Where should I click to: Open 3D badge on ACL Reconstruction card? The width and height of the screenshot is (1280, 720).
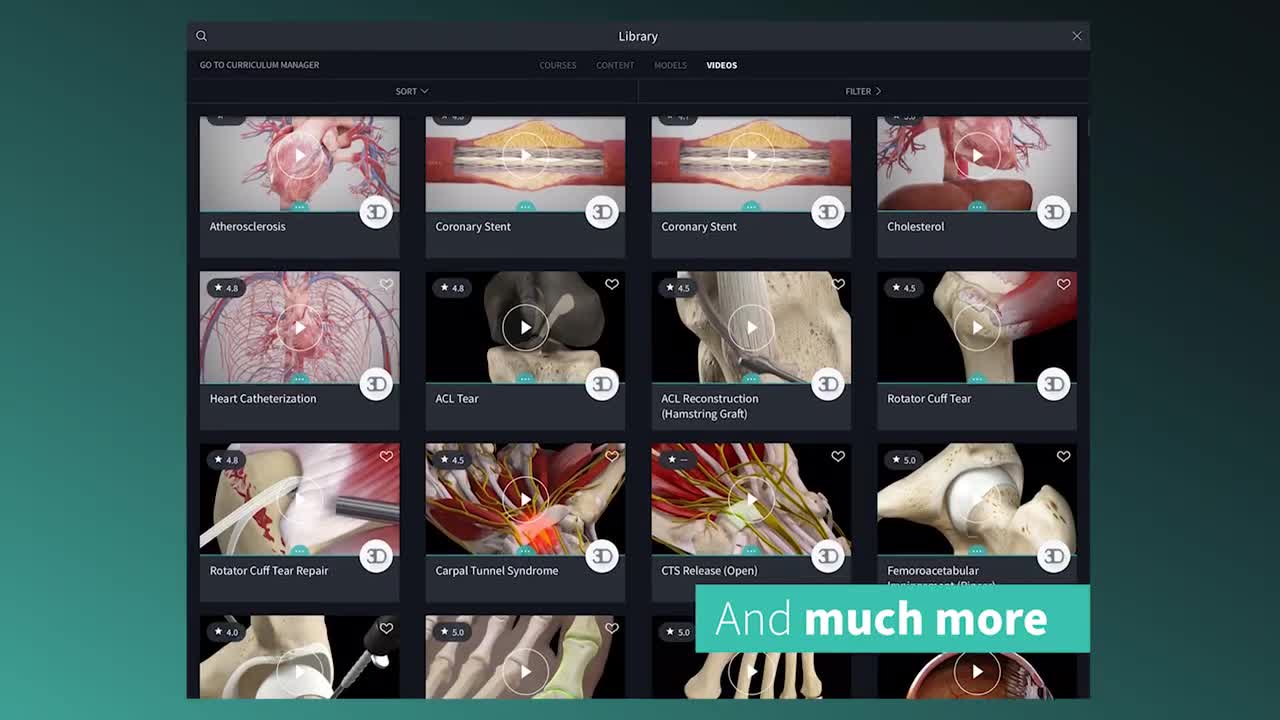tap(828, 384)
